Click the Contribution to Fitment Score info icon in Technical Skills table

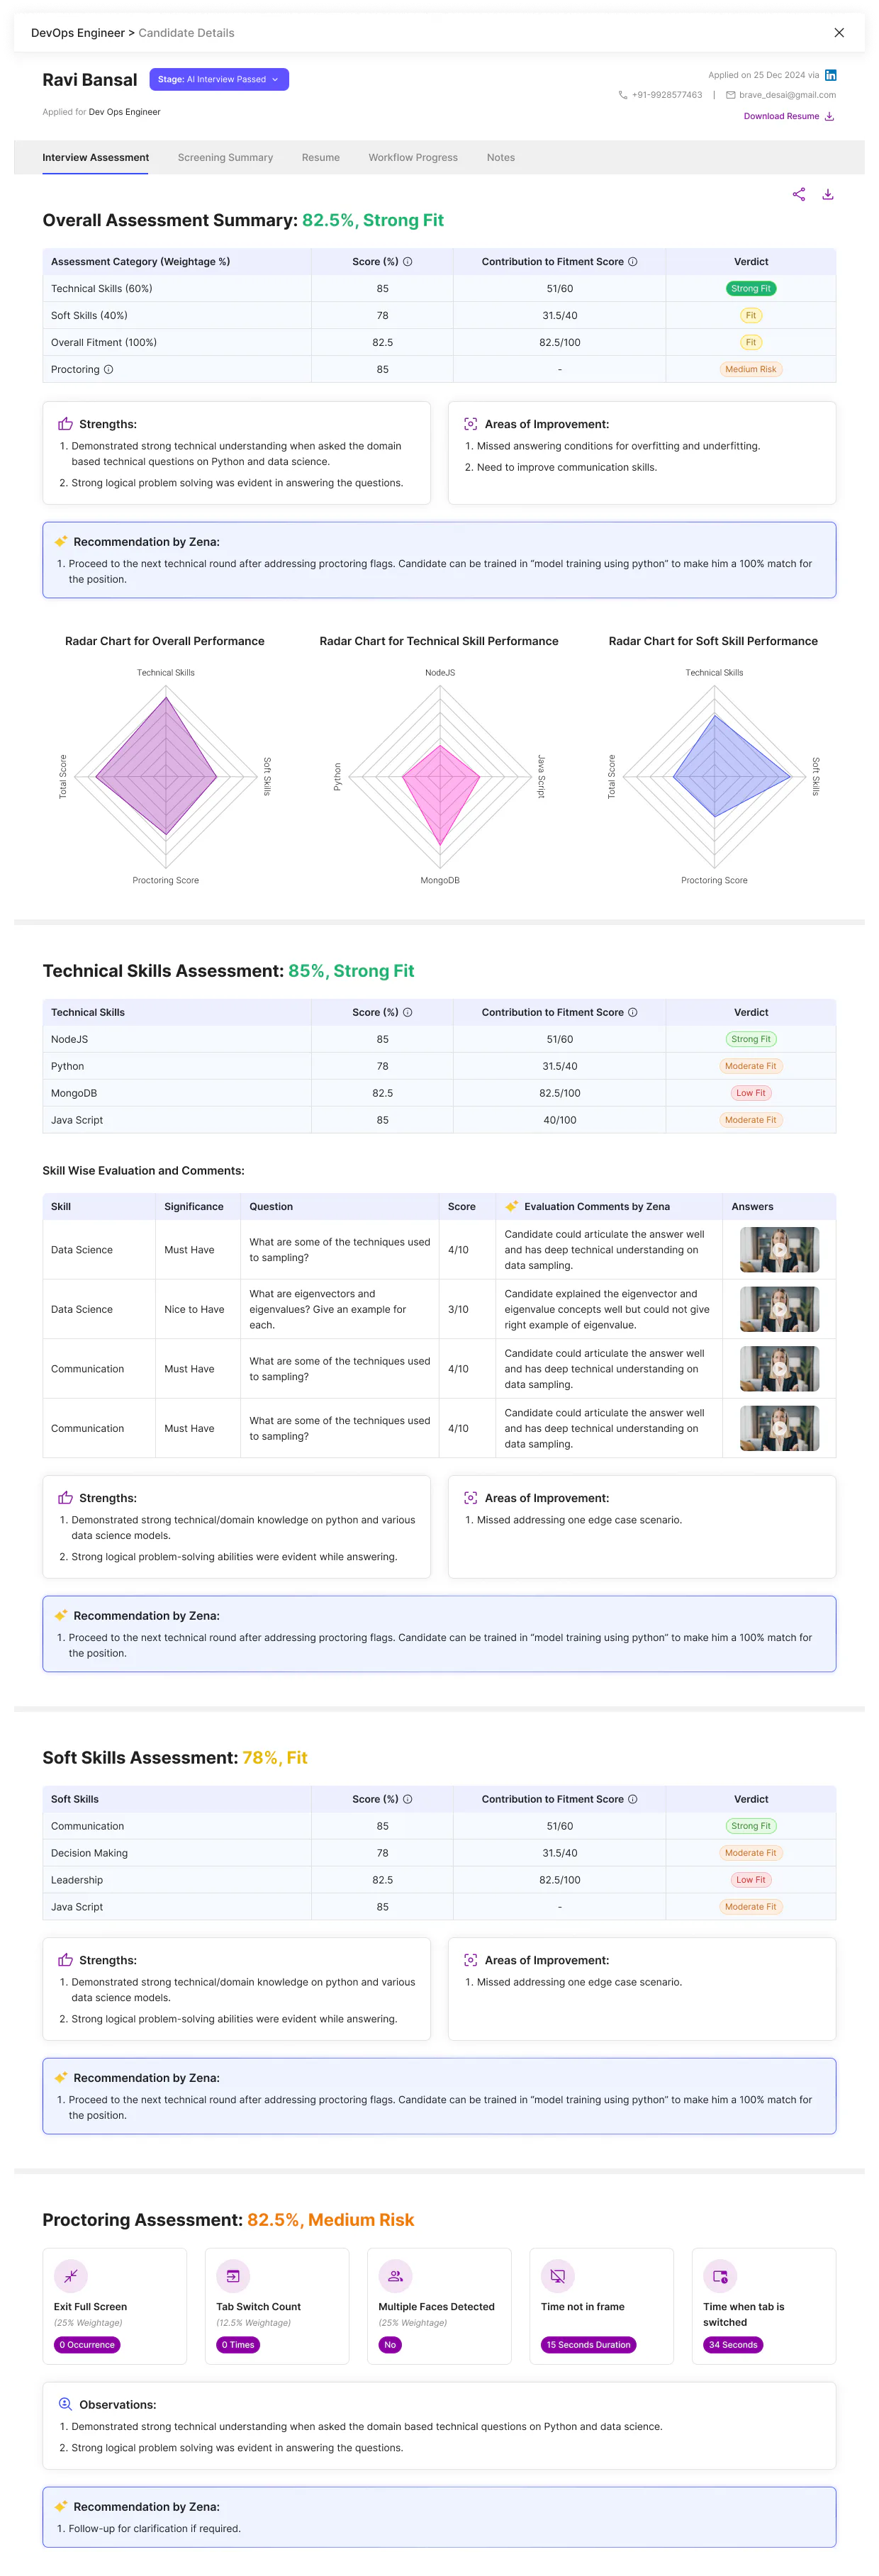tap(632, 1012)
